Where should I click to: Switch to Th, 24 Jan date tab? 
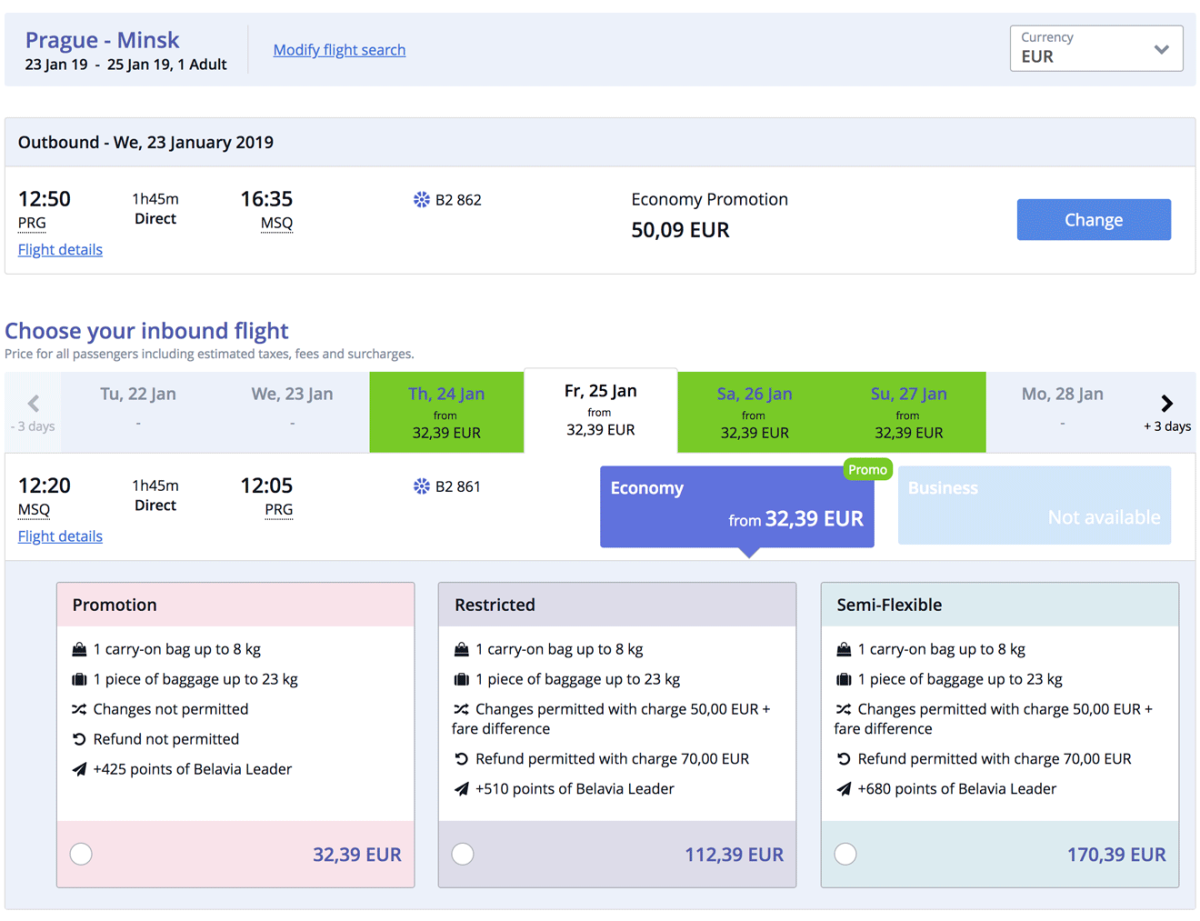coord(446,412)
